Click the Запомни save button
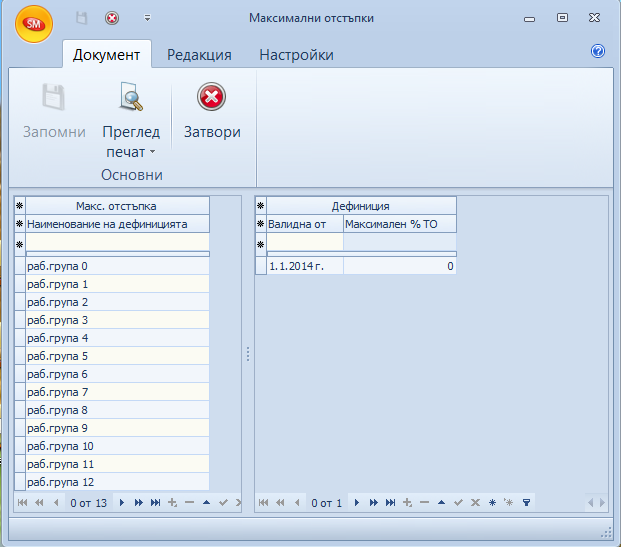 click(54, 111)
